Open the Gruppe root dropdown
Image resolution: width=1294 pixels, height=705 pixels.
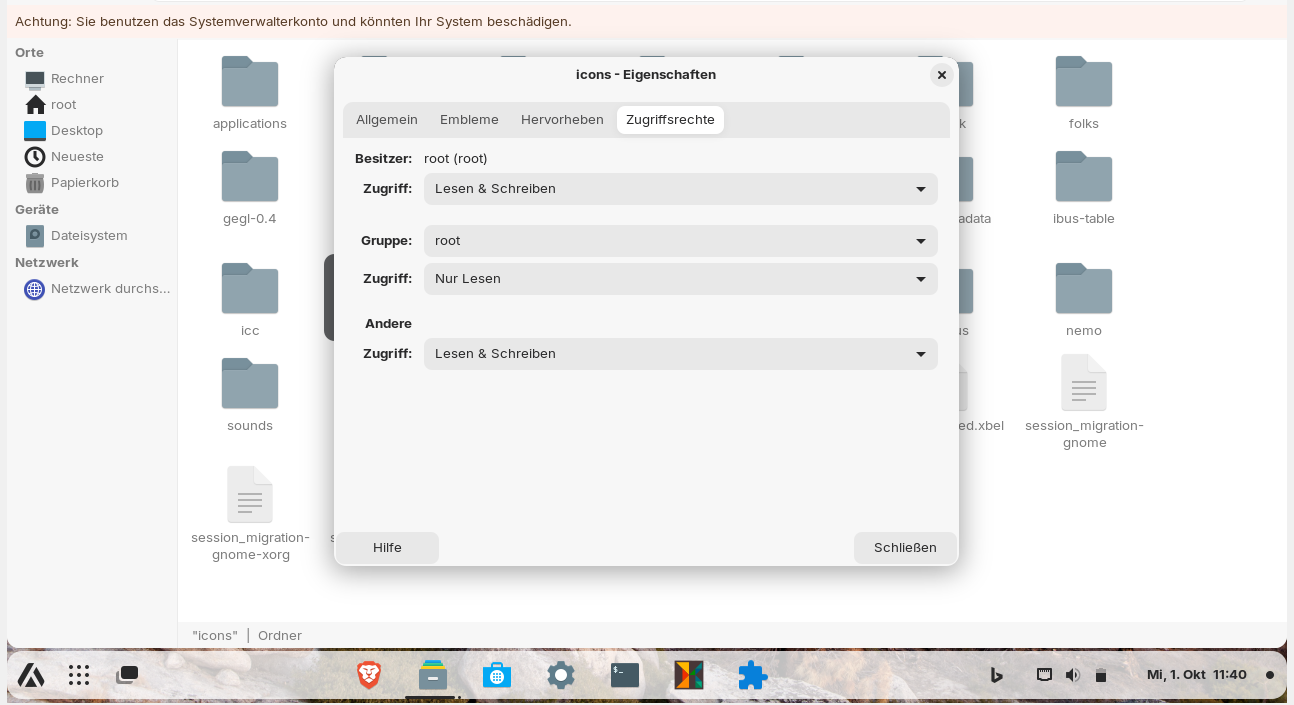pos(680,241)
